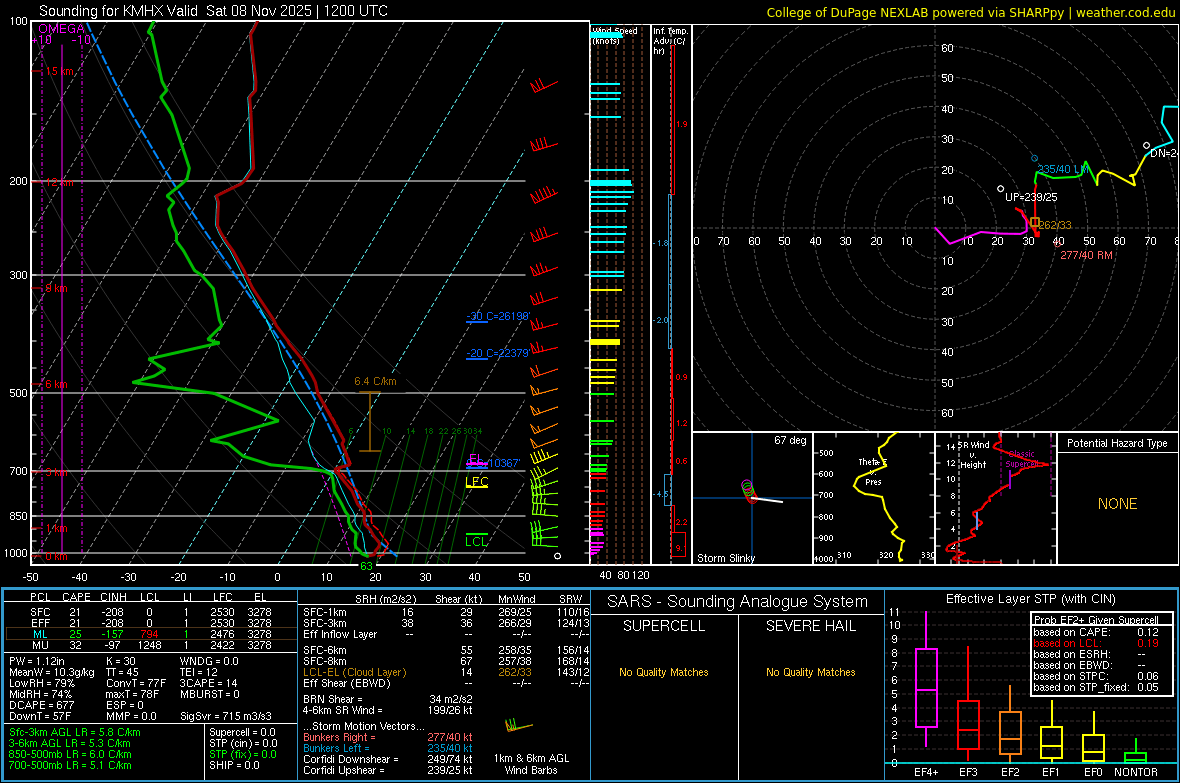1180x783 pixels.
Task: Click the 'SFC-6km' shear row
Action: coord(446,650)
